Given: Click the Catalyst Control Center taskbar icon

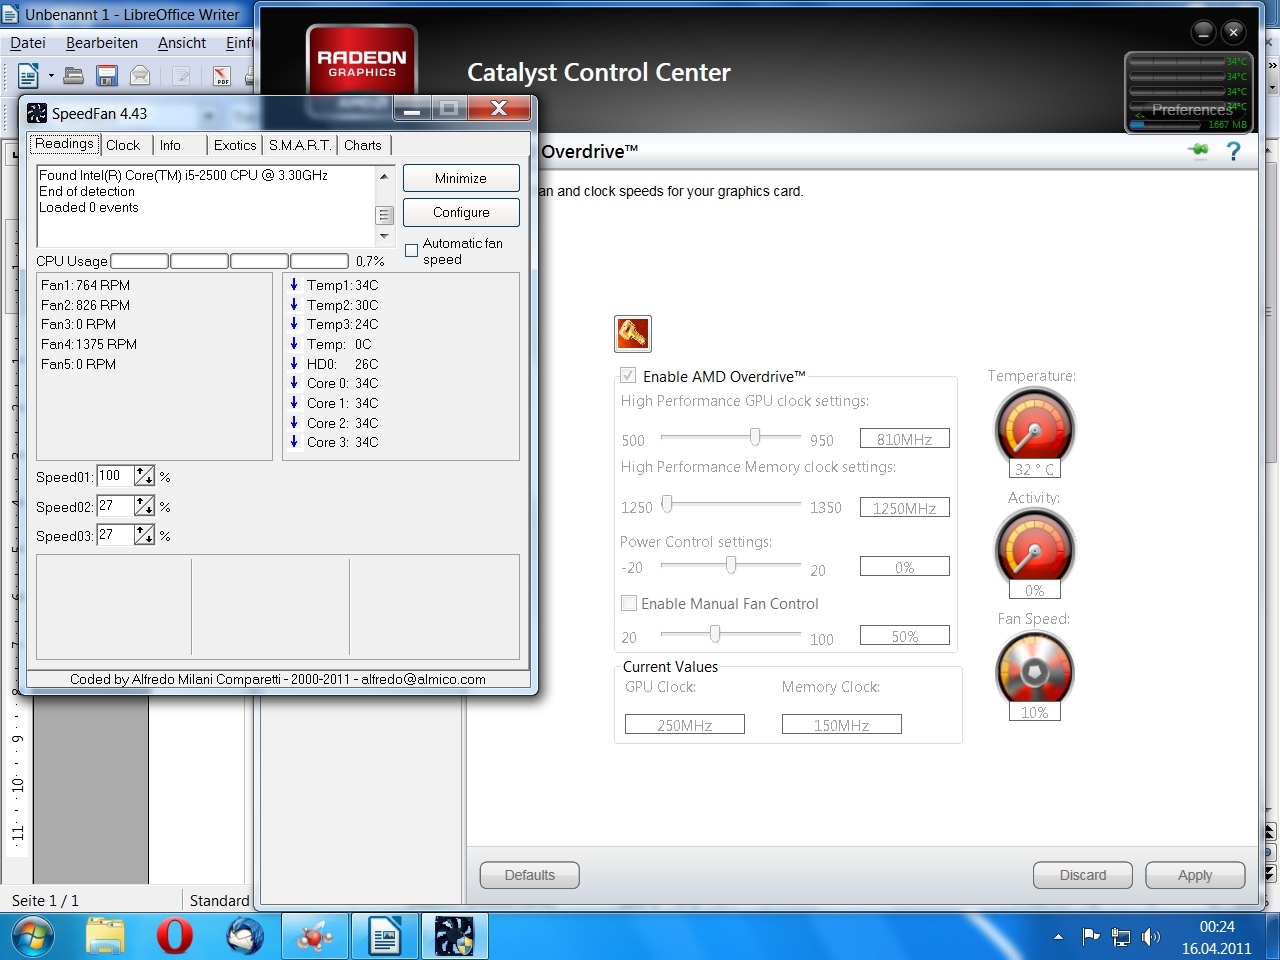Looking at the screenshot, I should [x=315, y=937].
